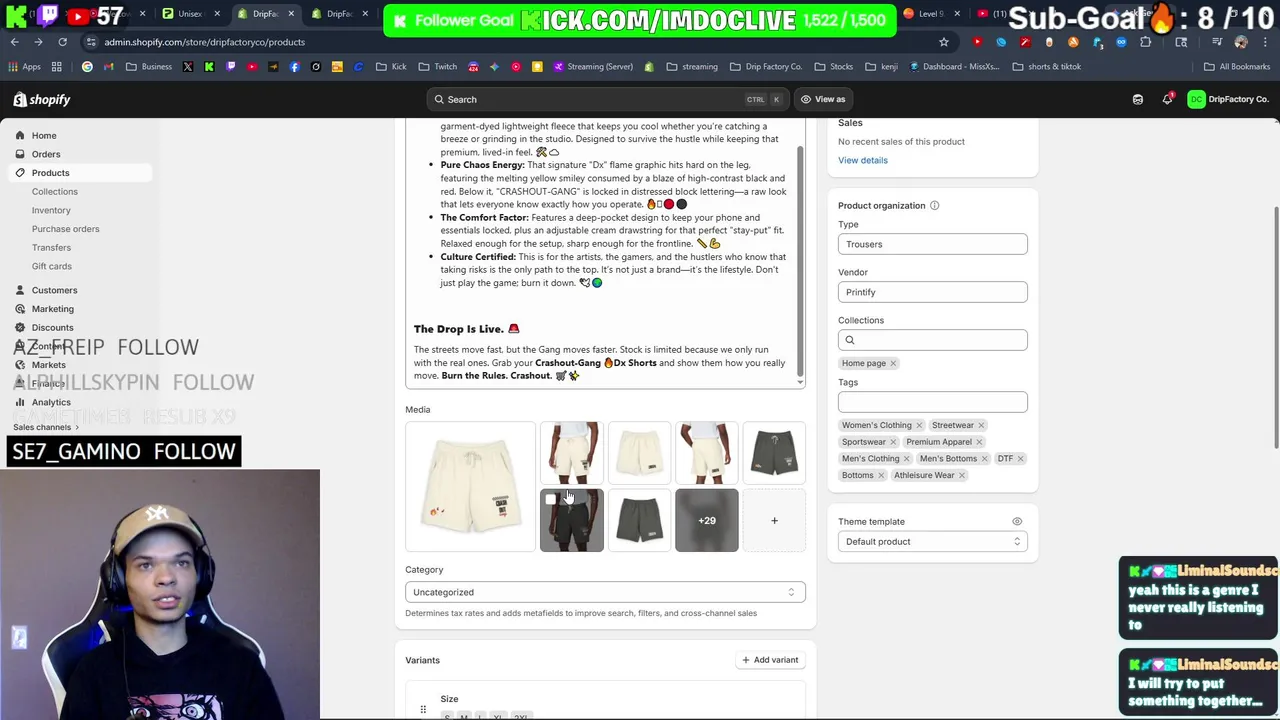Focus the Shopify Search field
Image resolution: width=1280 pixels, height=720 pixels.
pos(608,99)
